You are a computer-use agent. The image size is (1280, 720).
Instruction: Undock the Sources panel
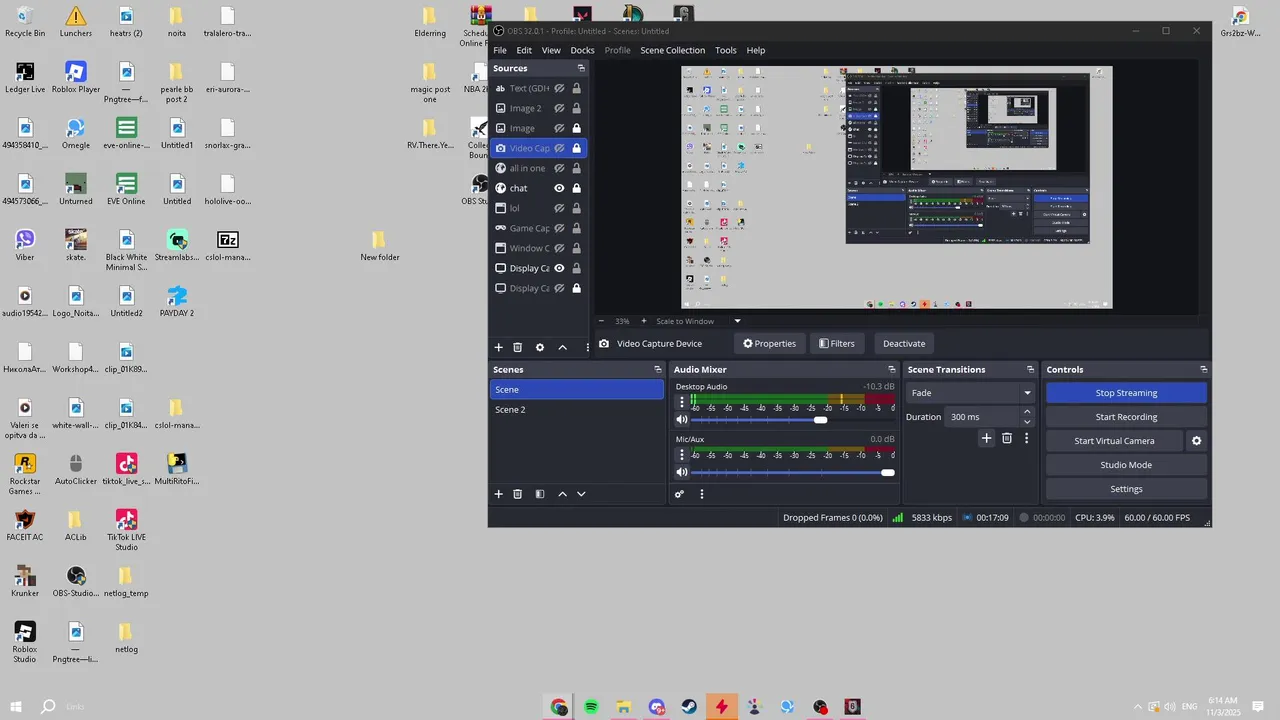click(581, 68)
